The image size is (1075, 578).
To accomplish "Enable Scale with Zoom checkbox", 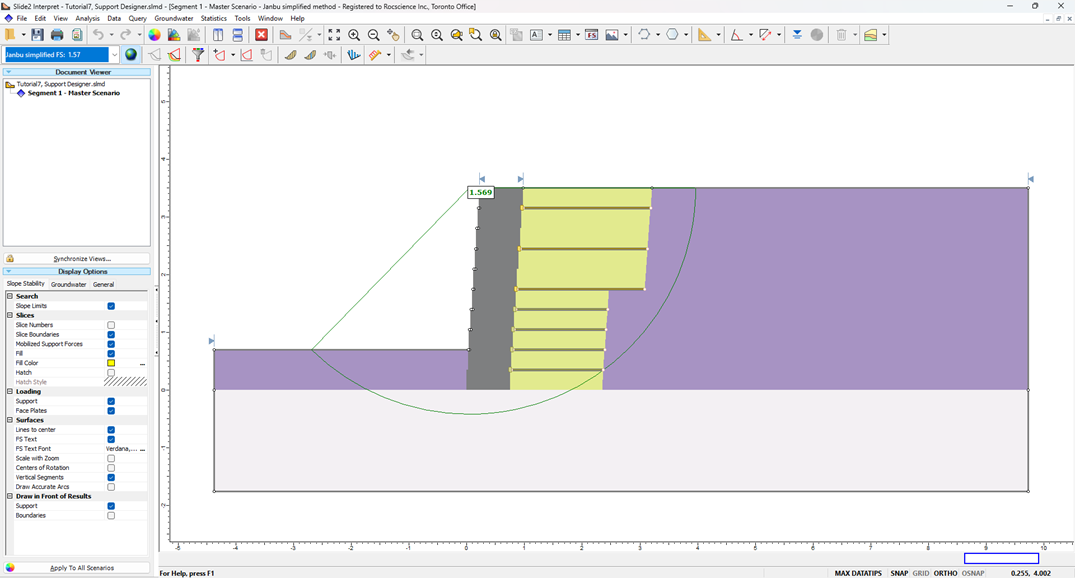I will (x=111, y=458).
